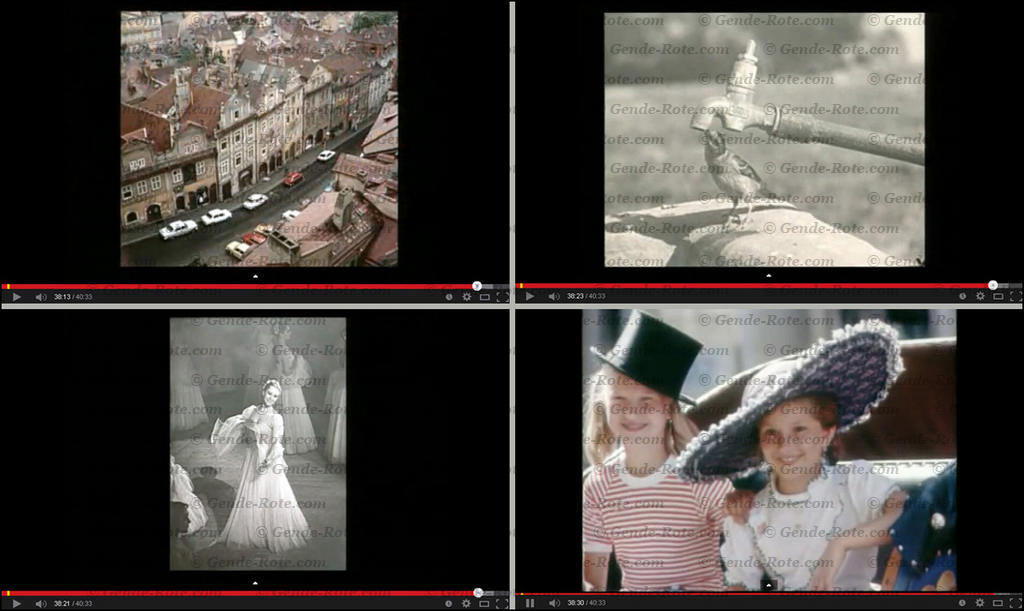Play the top-left rooftops video

coord(16,297)
